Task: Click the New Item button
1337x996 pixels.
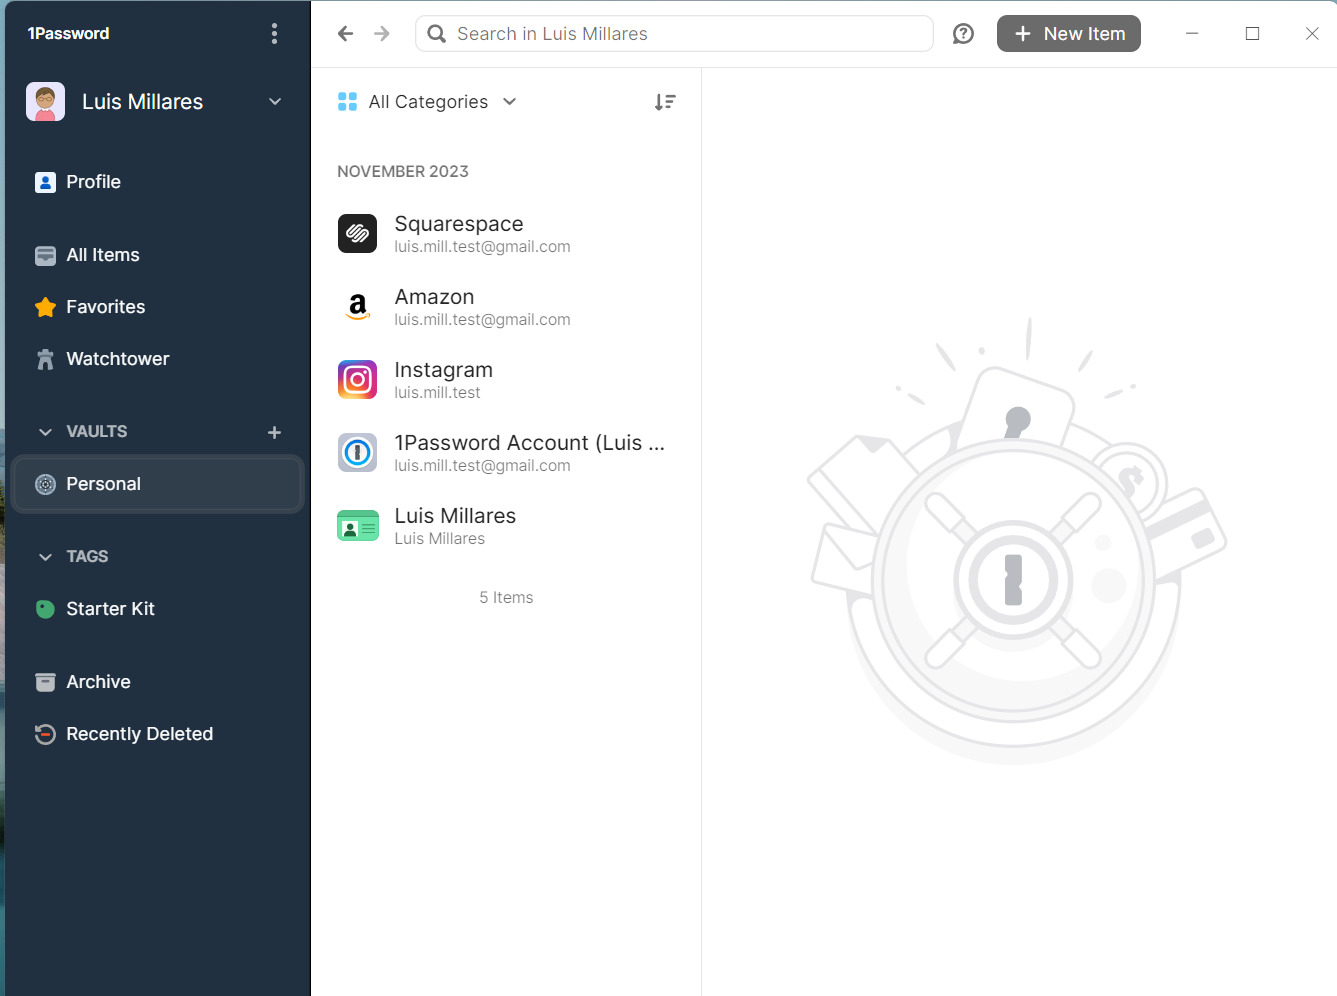Action: pyautogui.click(x=1068, y=33)
